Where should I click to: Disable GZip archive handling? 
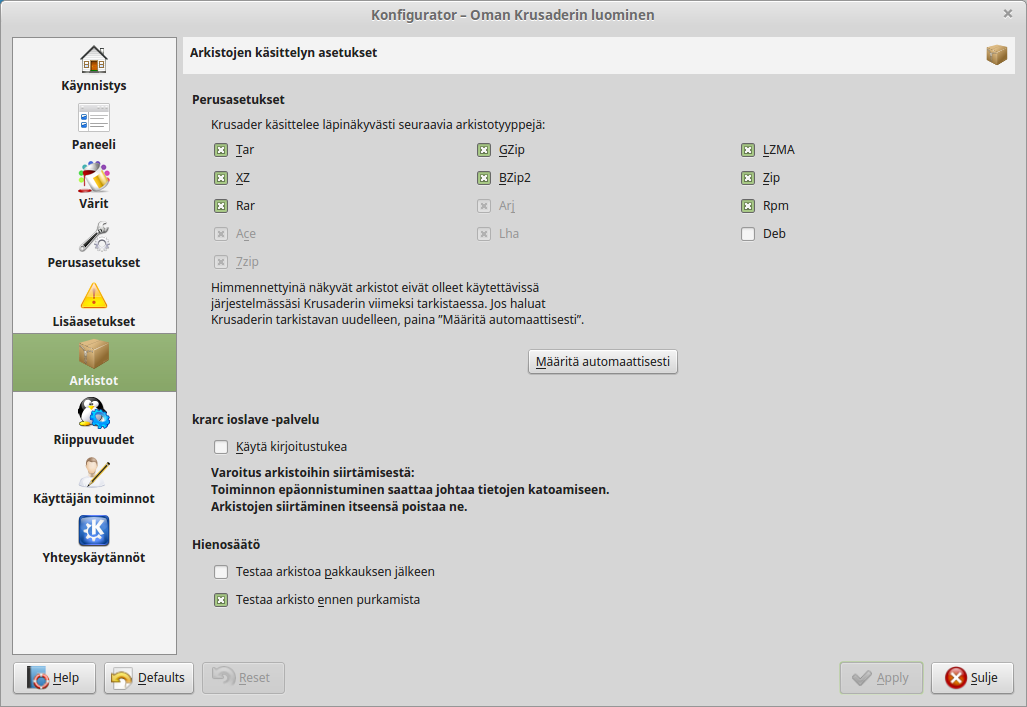(484, 150)
